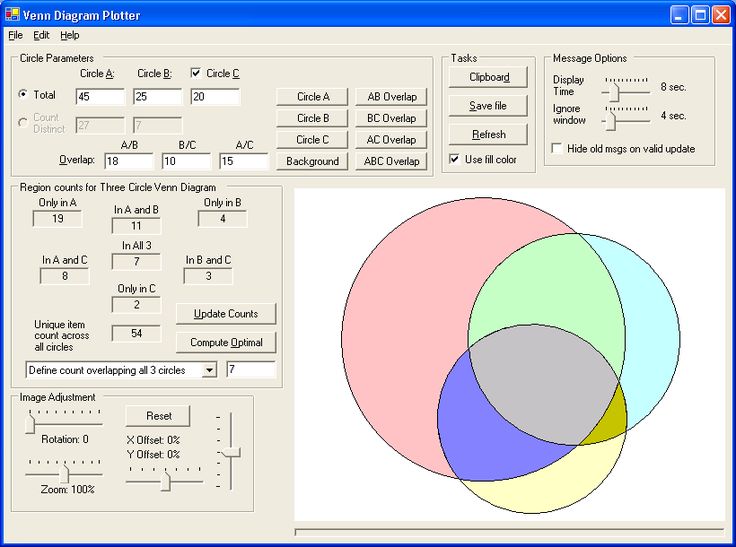Click the X Offset slider thumb
This screenshot has height=547, width=736.
[165, 481]
